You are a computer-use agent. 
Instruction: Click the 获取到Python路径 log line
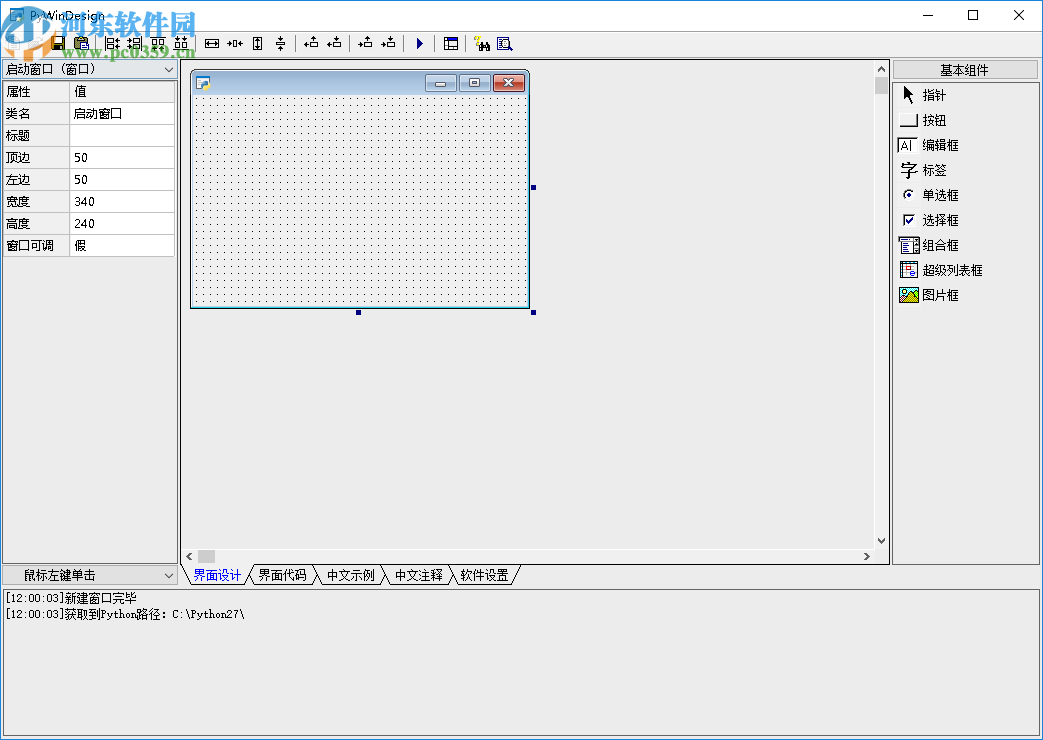[125, 614]
